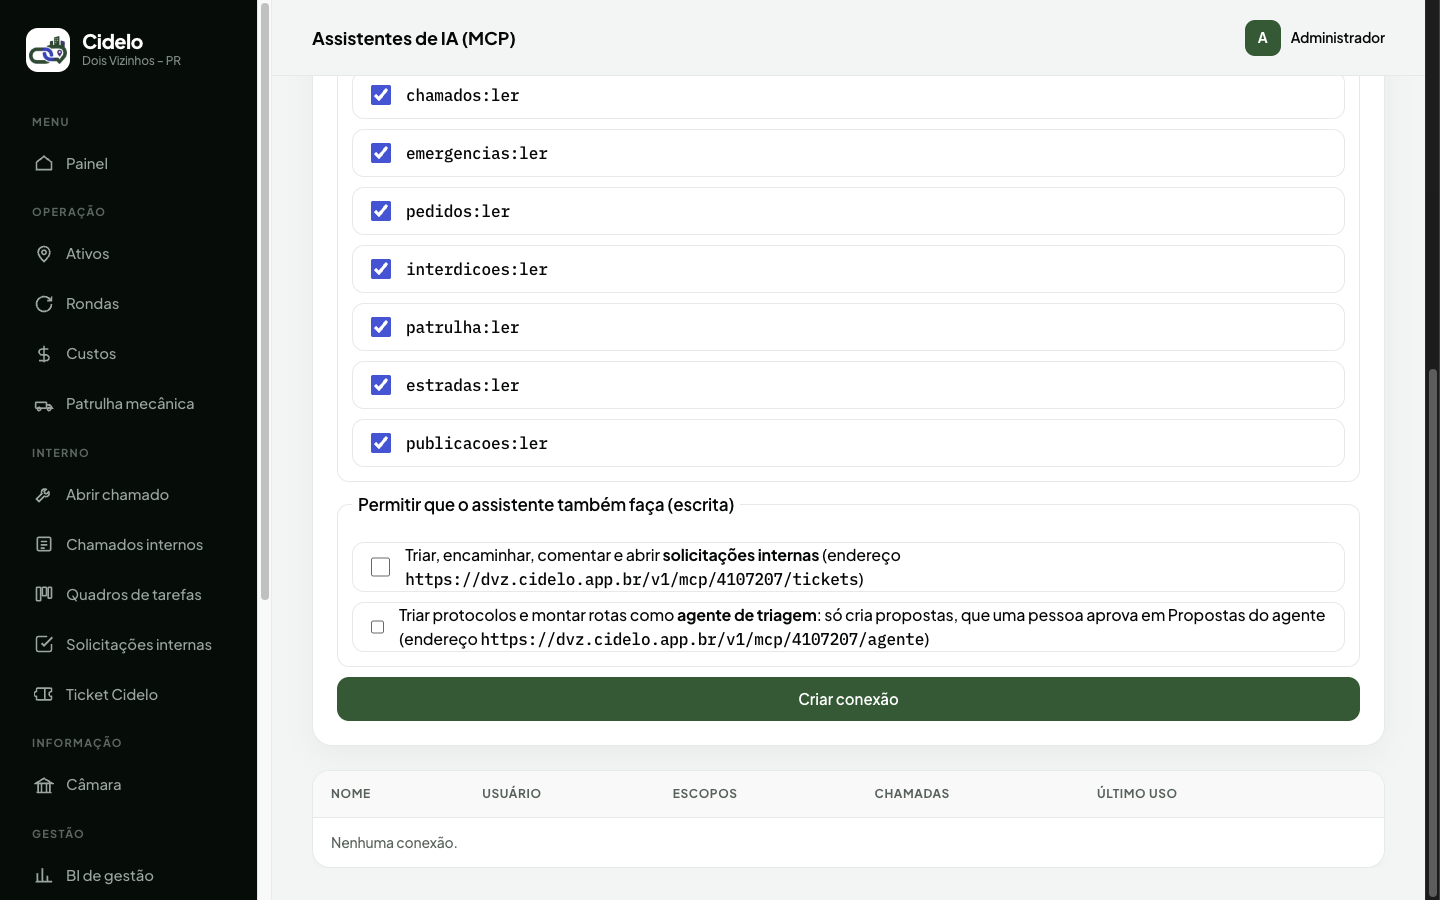Click the Chamados internos list icon
Viewport: 1440px width, 900px height.
44,545
